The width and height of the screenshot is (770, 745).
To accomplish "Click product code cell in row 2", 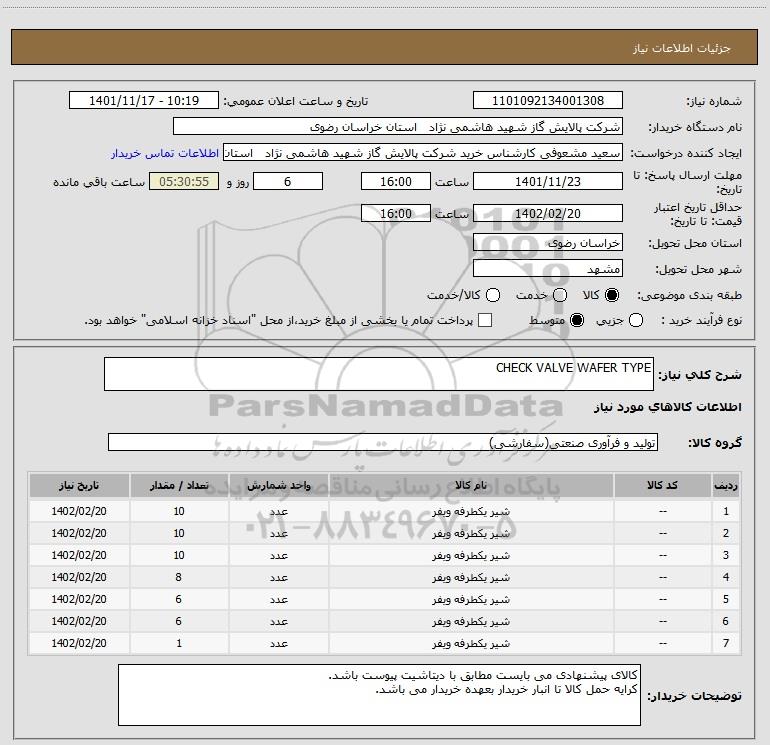I will (662, 533).
